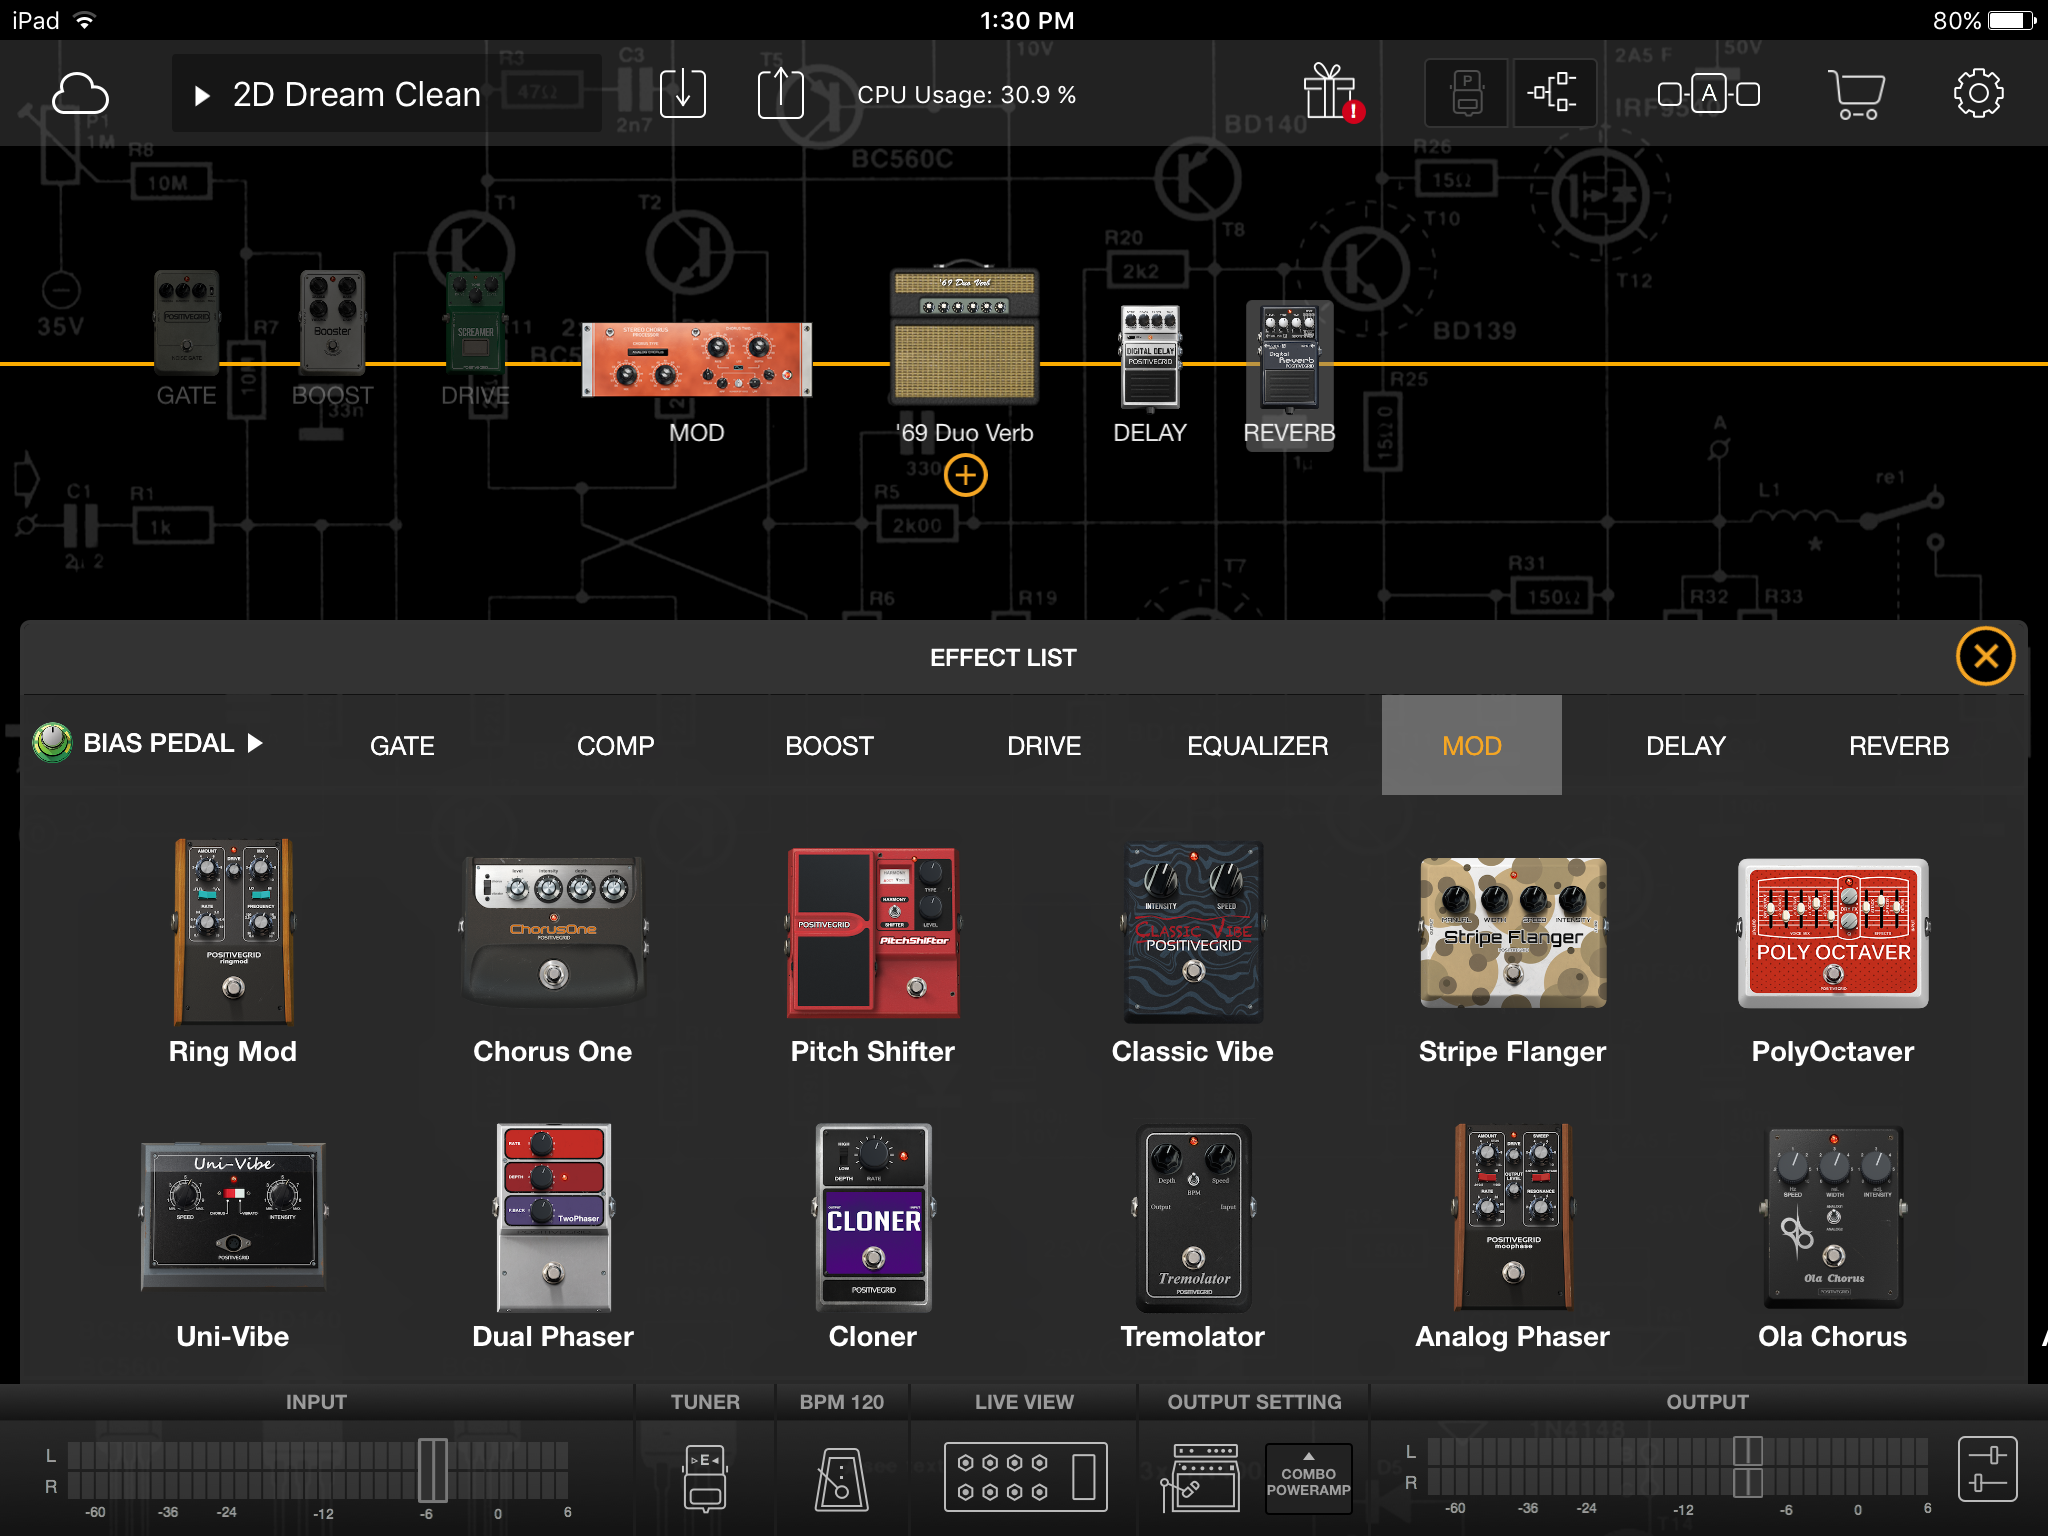Switch to the DELAY effects tab
Screen dimensions: 2048x1536
point(1685,746)
